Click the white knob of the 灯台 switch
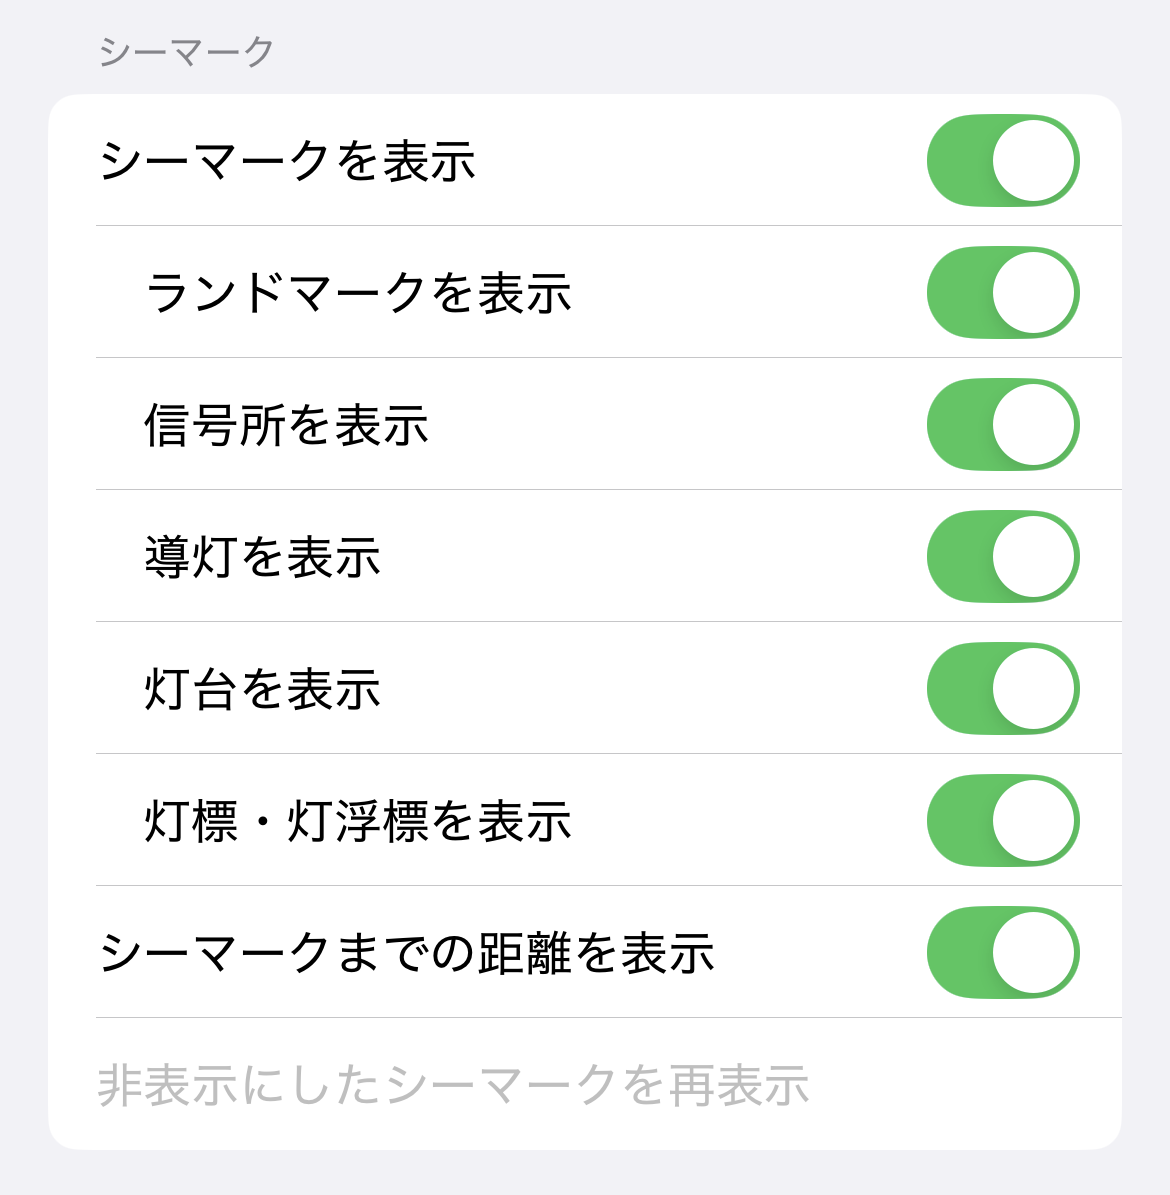 point(1034,689)
